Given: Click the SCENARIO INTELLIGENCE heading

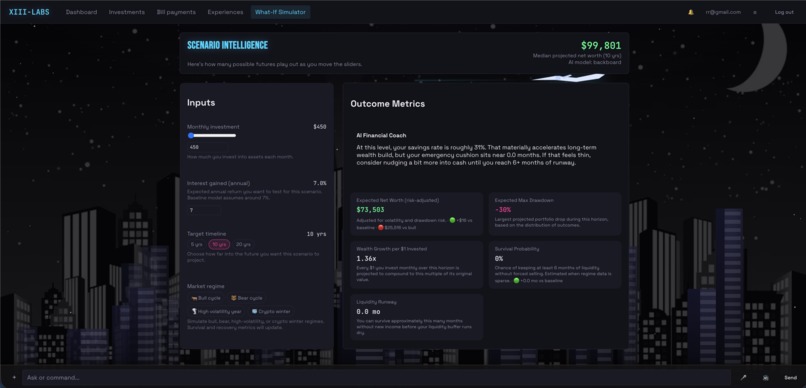Looking at the screenshot, I should tap(227, 45).
